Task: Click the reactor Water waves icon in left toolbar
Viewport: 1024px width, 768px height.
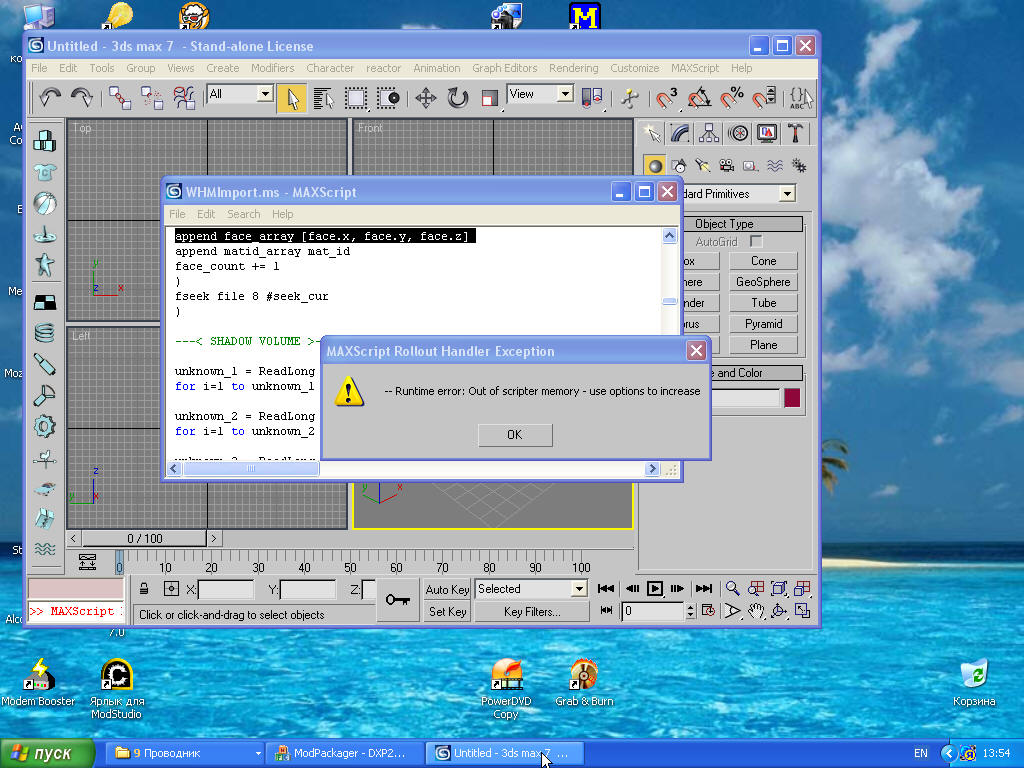Action: (44, 549)
